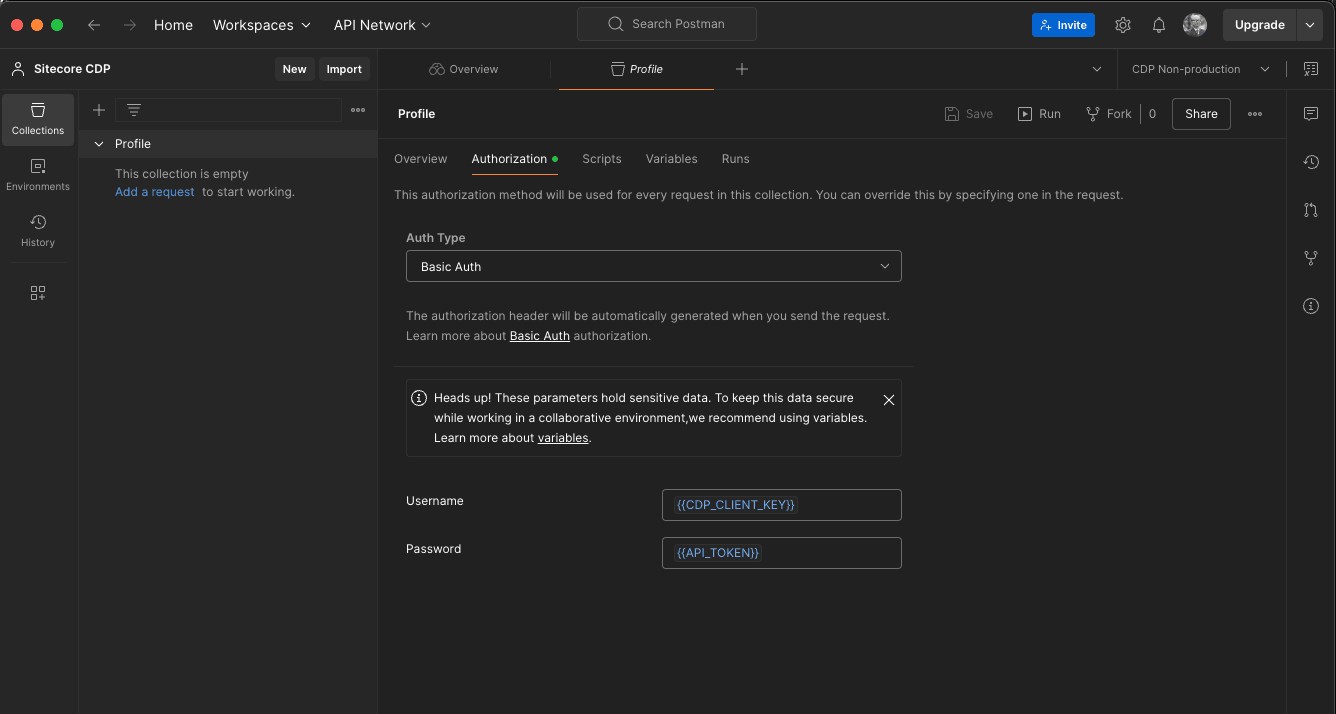Screen dimensions: 1336x714
Task: Open the notifications bell
Action: point(1159,25)
